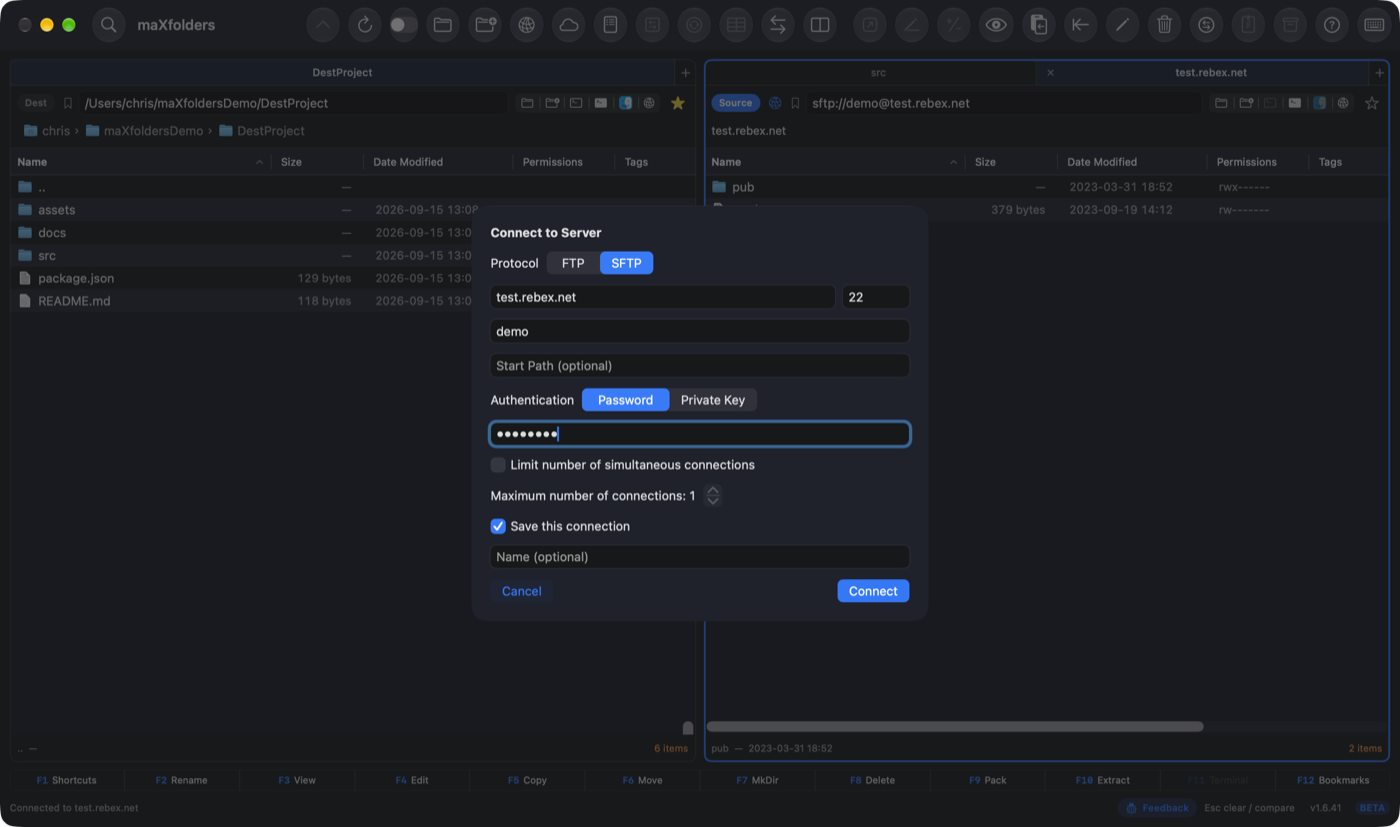Click the yellow favorite star in the left pane

coord(678,103)
